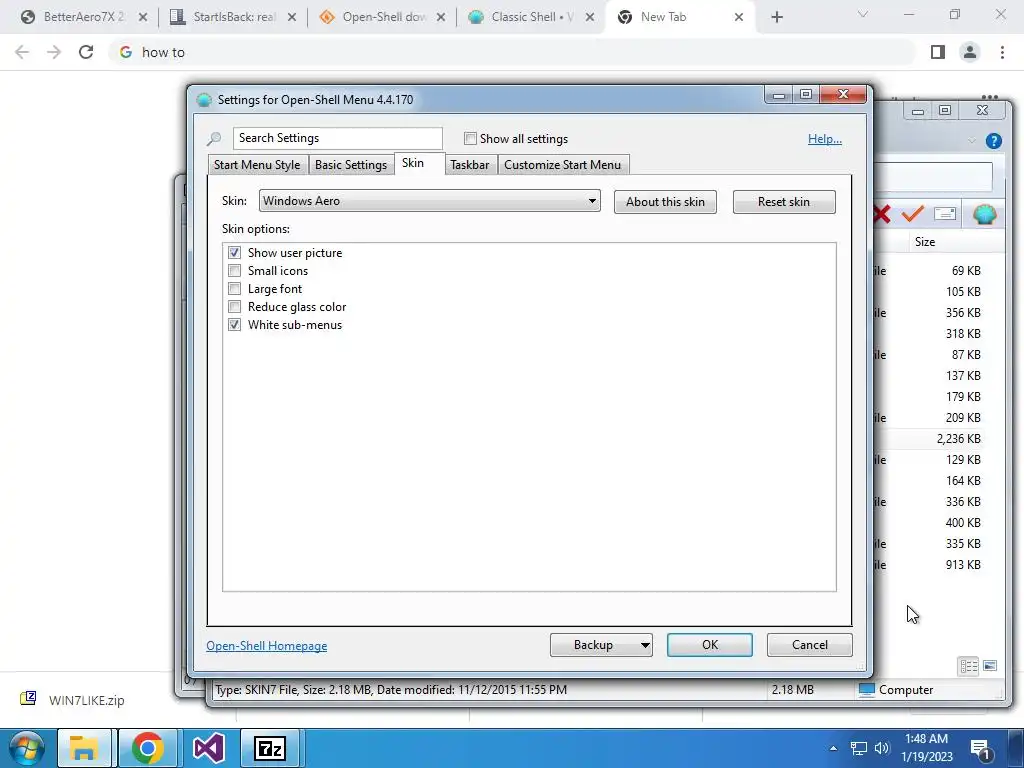Check Reduce glass color option
The image size is (1024, 768).
pyautogui.click(x=234, y=307)
